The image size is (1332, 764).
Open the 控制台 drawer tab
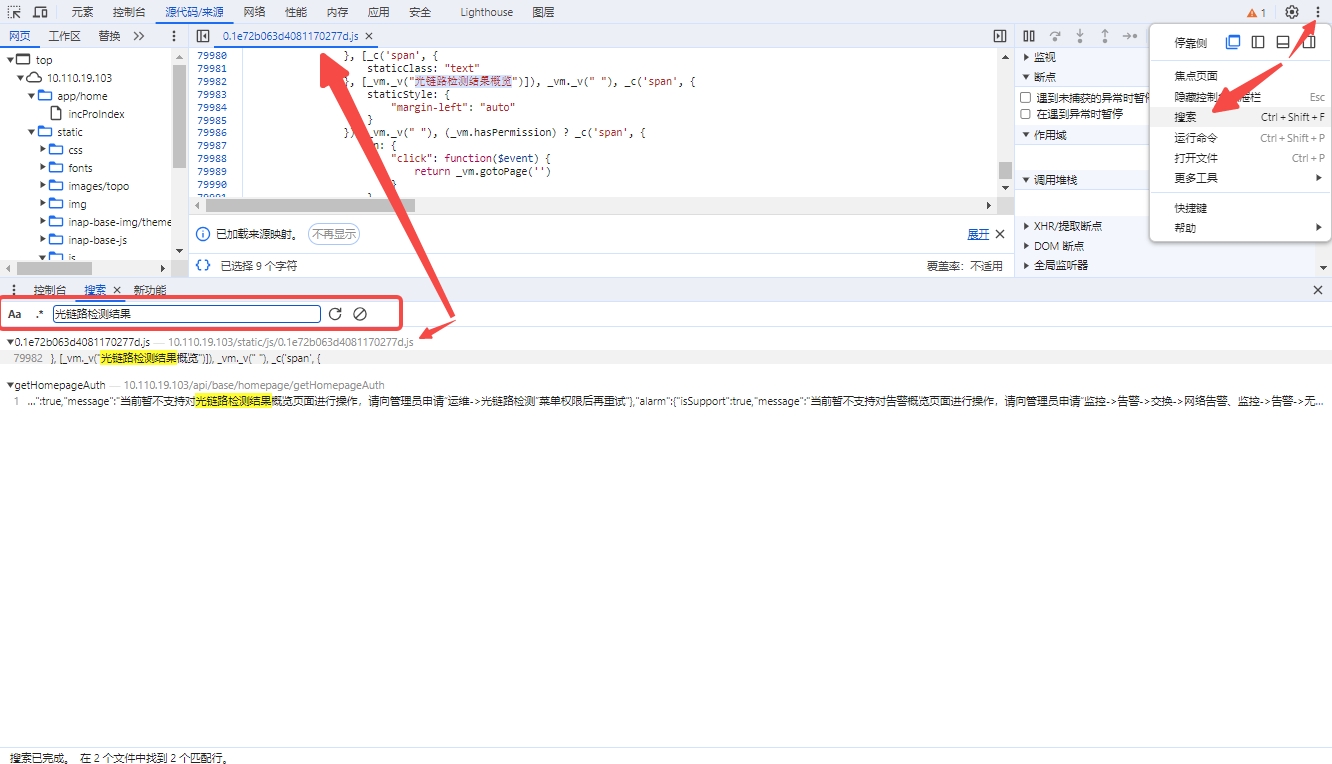[50, 290]
